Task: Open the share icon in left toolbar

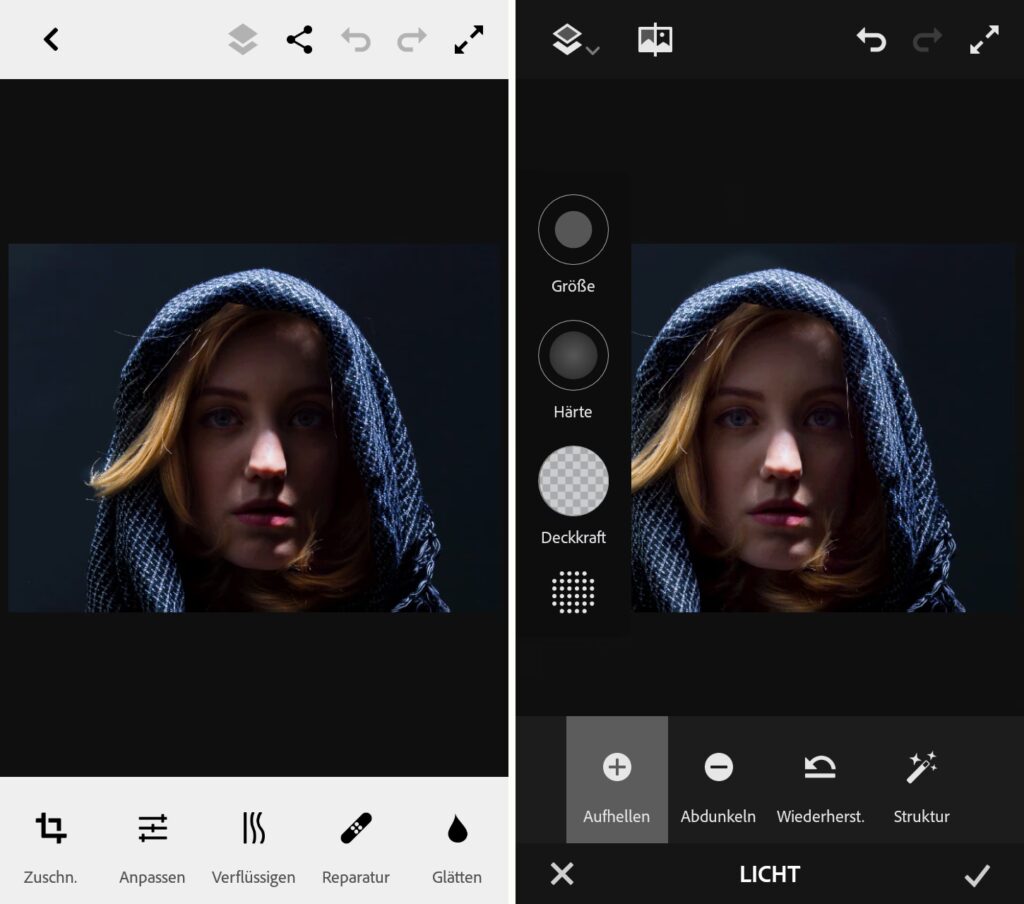Action: coord(299,39)
